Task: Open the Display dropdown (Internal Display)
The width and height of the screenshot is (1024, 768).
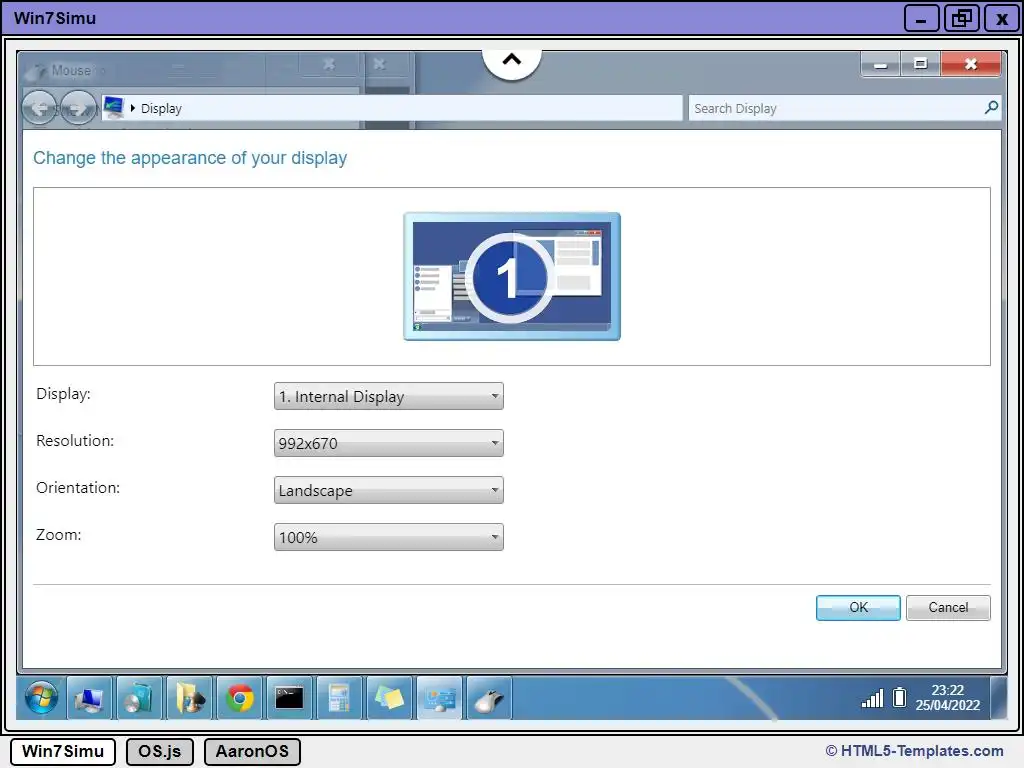Action: pos(389,396)
